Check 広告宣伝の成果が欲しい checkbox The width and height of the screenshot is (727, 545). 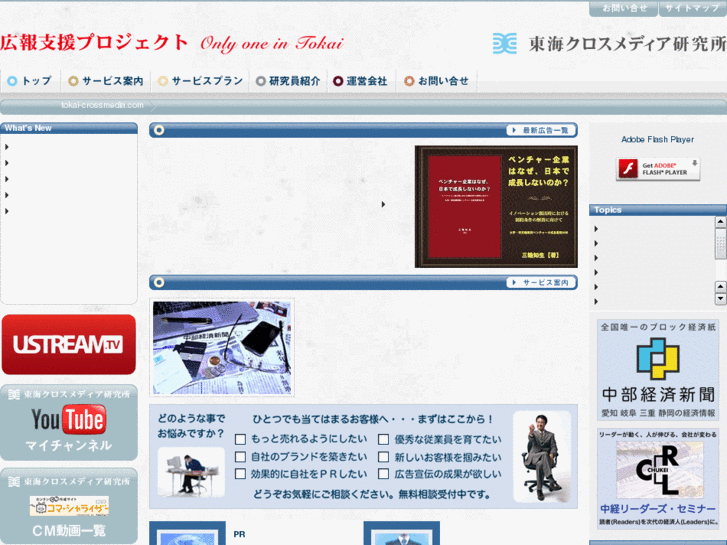tap(383, 474)
